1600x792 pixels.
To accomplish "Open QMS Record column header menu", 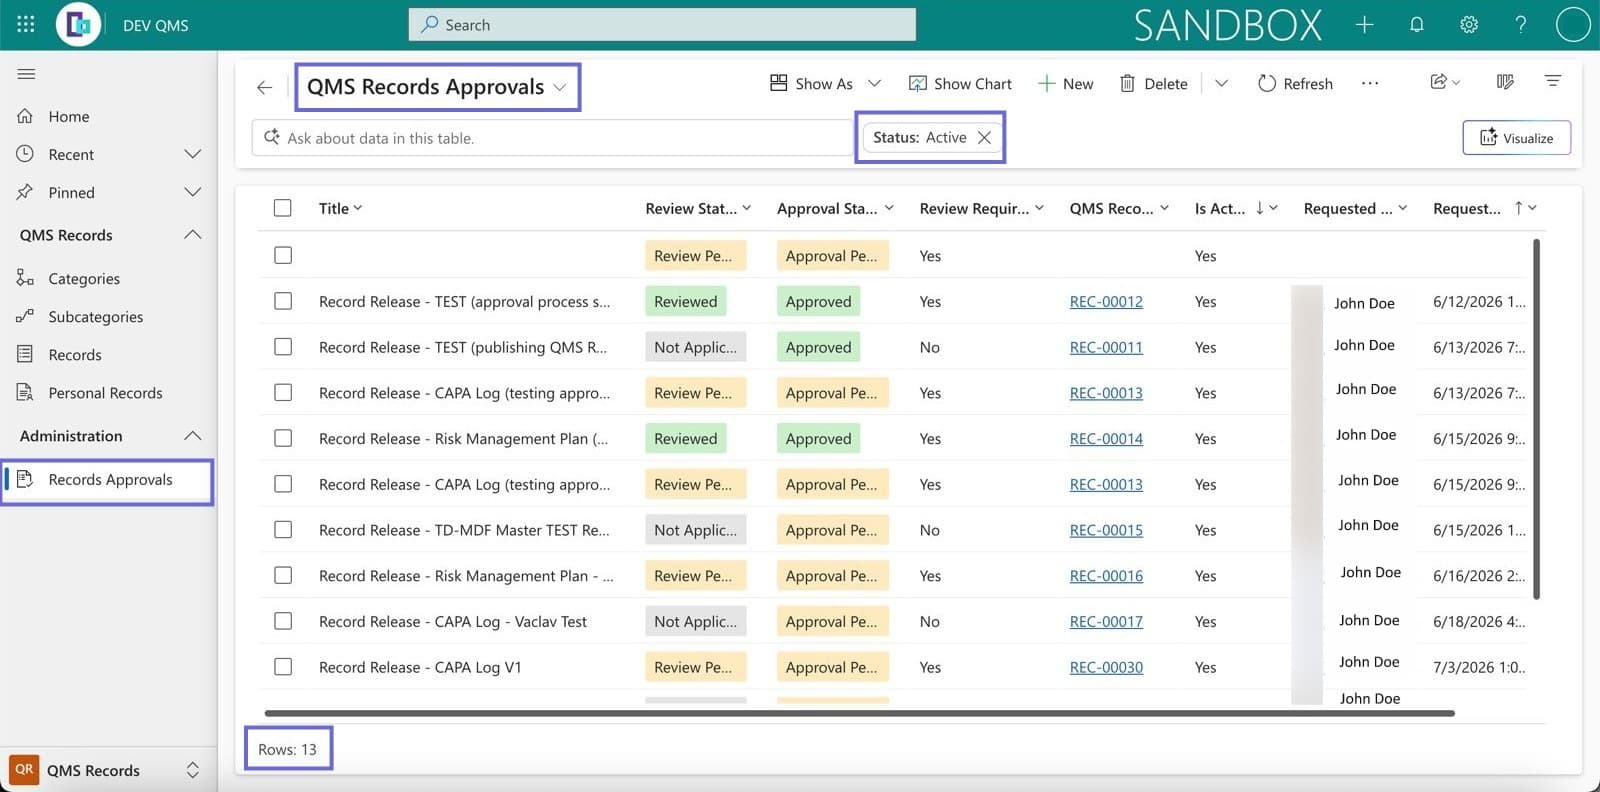I will click(1119, 208).
